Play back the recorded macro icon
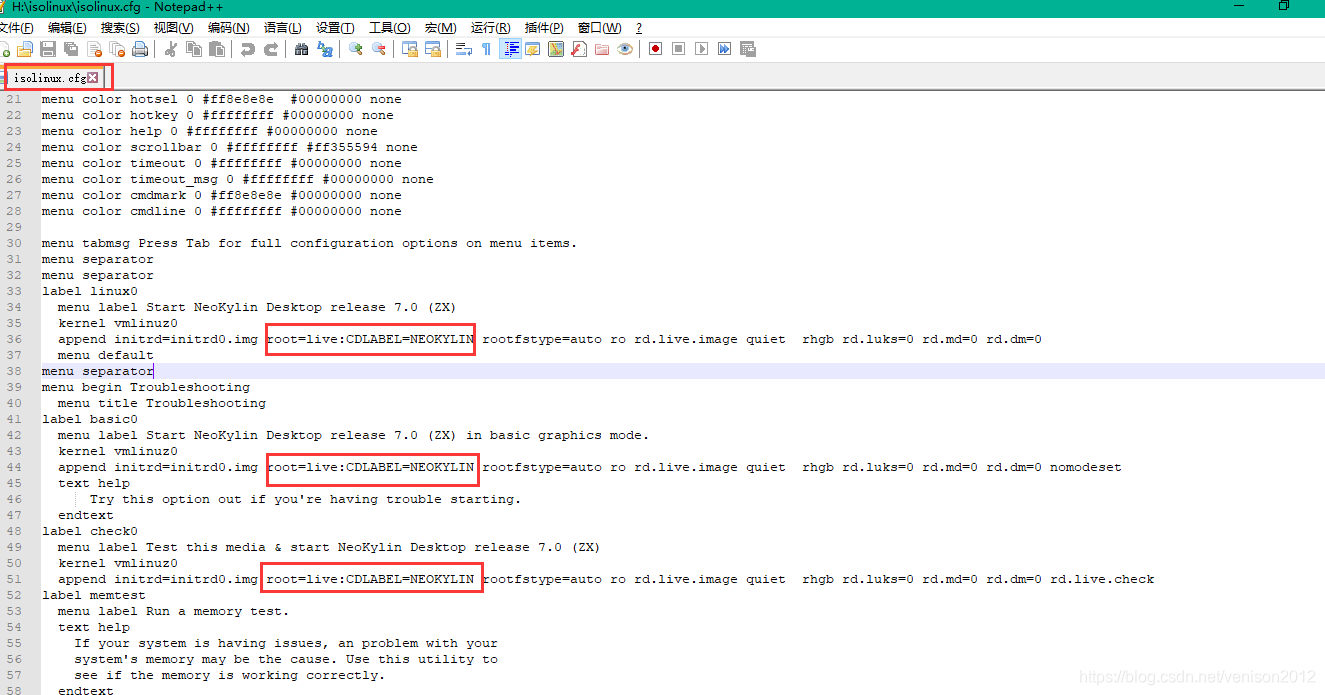Screen dimensions: 1325x695 click(702, 49)
